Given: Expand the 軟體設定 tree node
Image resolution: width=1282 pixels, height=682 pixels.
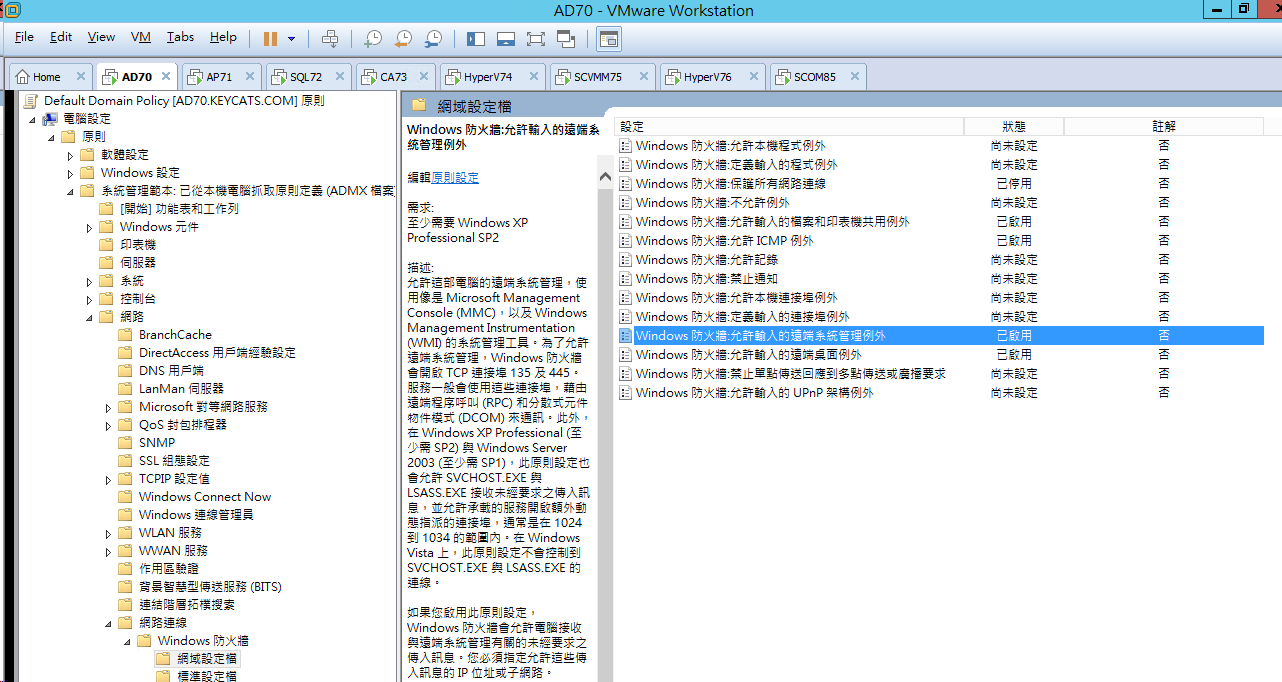Looking at the screenshot, I should coord(70,155).
